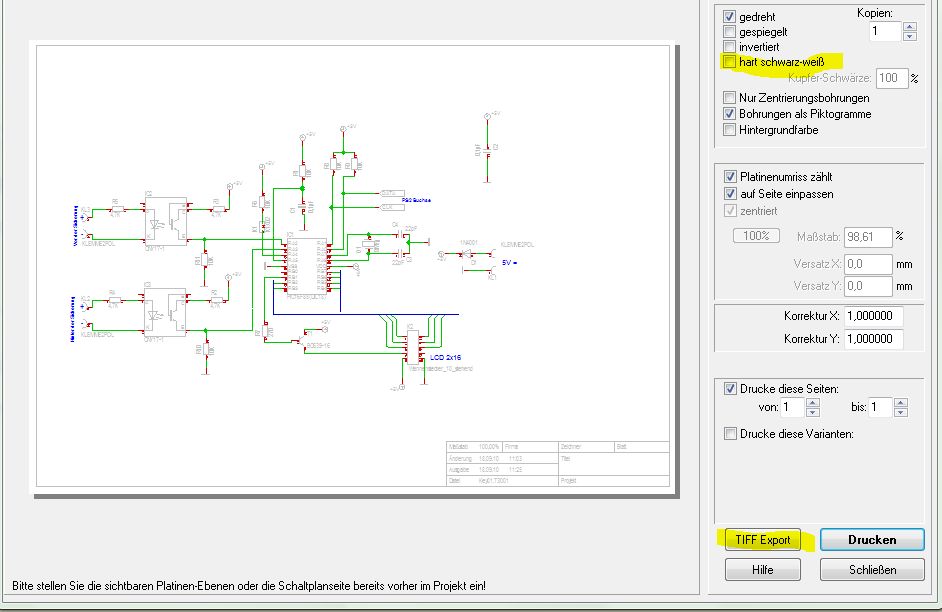Image resolution: width=942 pixels, height=612 pixels.
Task: Toggle Bohrungen als Piktogramme checkbox
Action: [729, 114]
